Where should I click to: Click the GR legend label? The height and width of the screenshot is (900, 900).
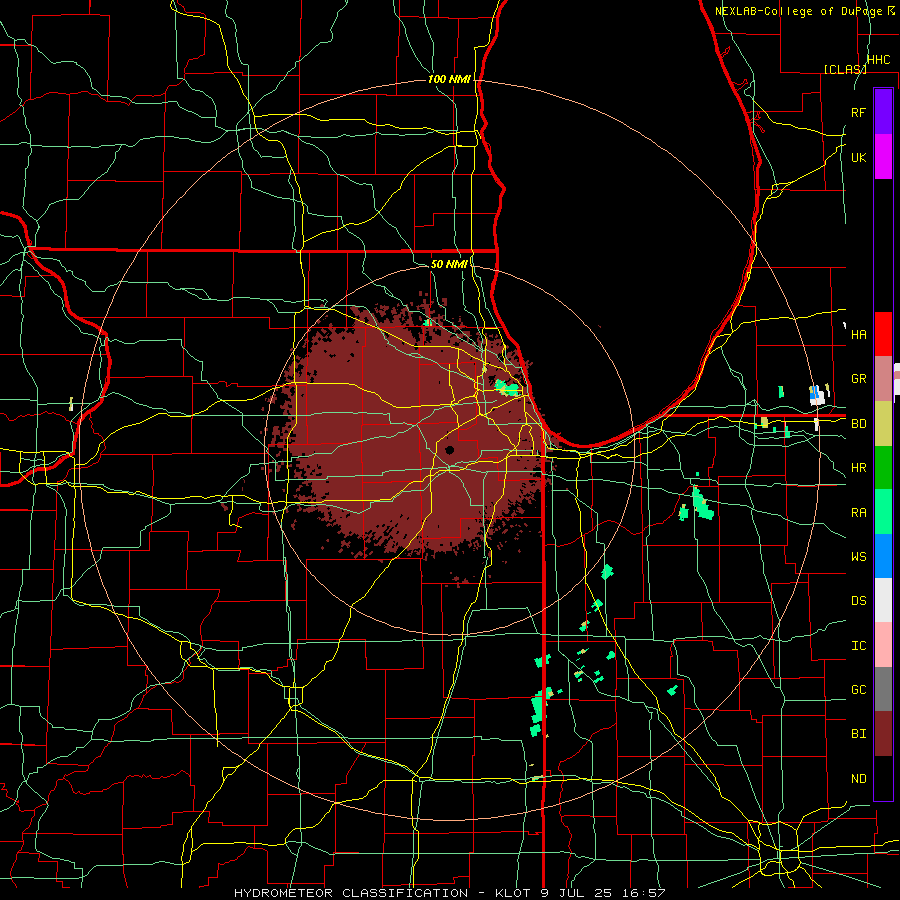(858, 379)
